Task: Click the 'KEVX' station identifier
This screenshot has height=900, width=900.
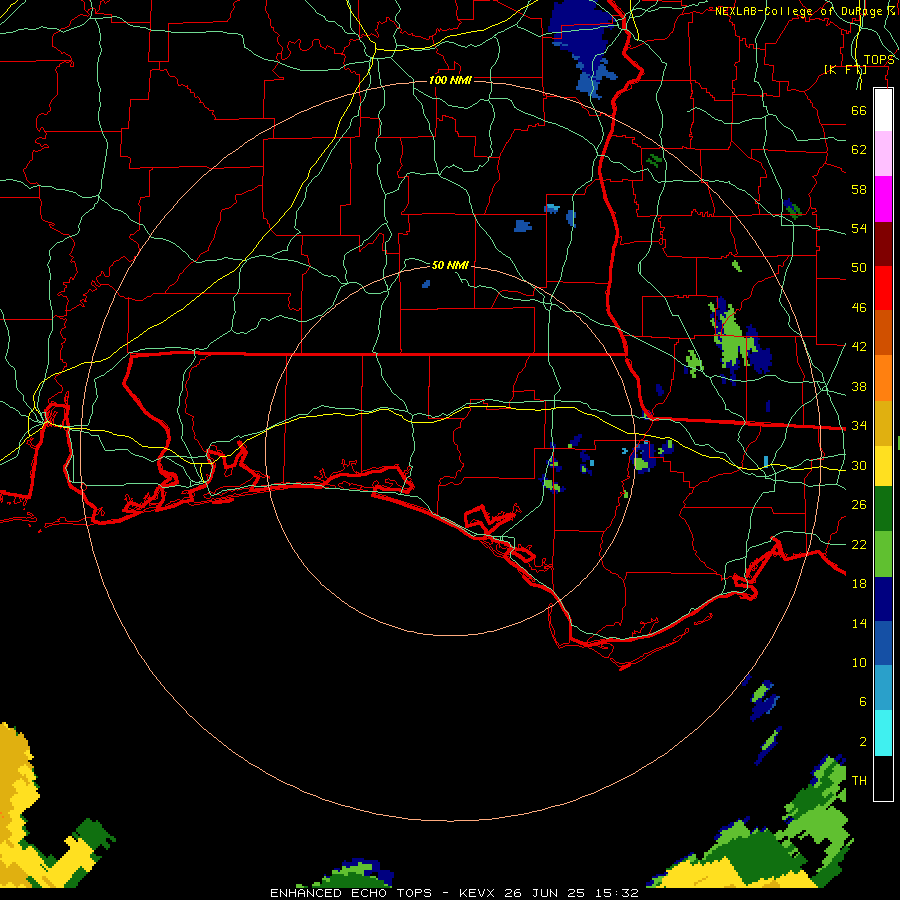Action: (x=476, y=893)
